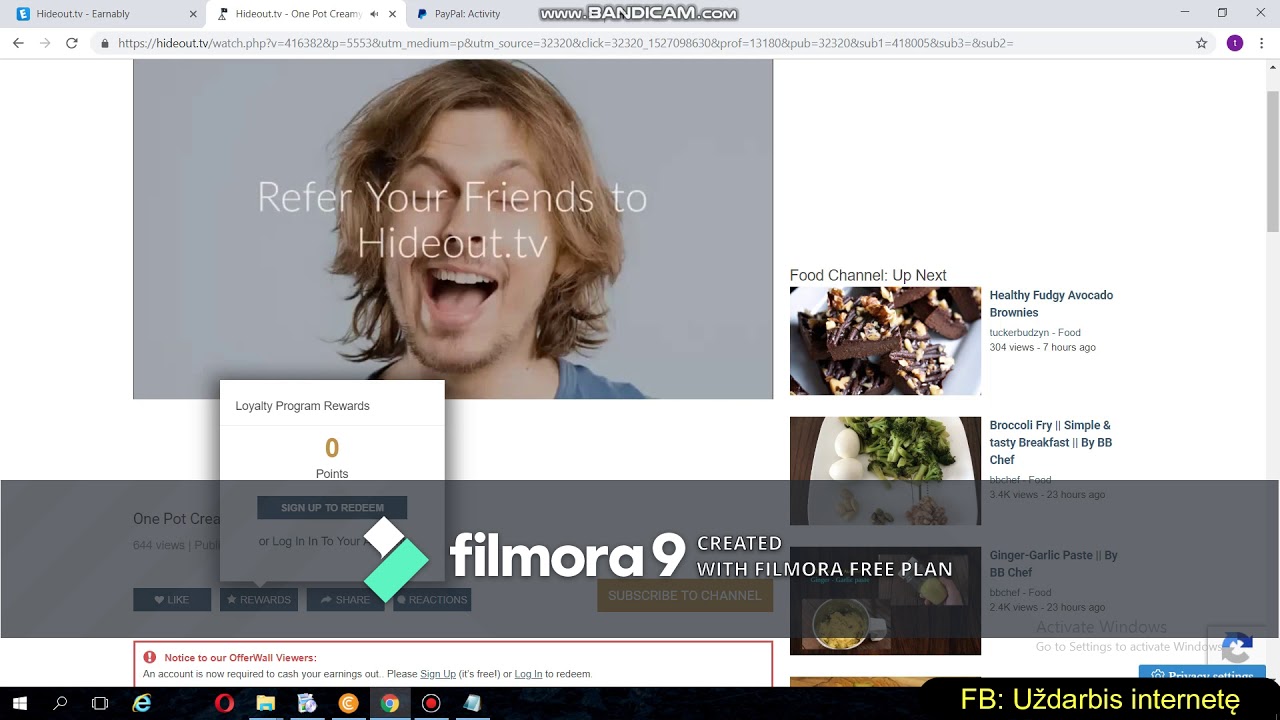Click the LIKE button under the video

coord(172,600)
